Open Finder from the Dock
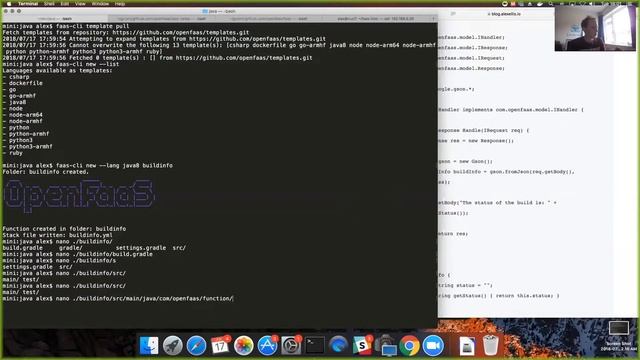Screen dimensions: 640x360 (x=149, y=346)
